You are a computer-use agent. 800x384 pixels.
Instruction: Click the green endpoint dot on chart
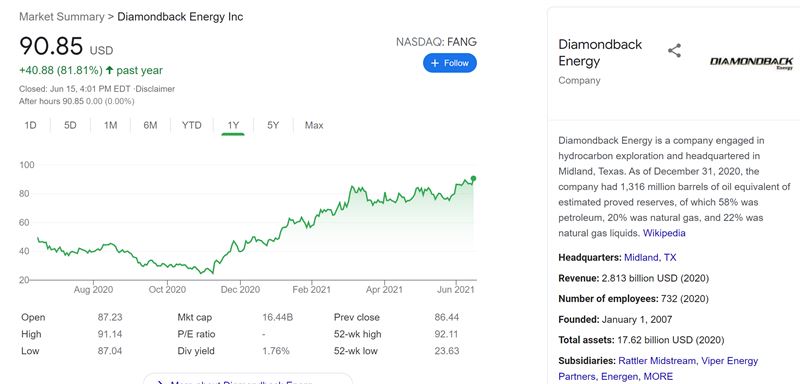[473, 178]
